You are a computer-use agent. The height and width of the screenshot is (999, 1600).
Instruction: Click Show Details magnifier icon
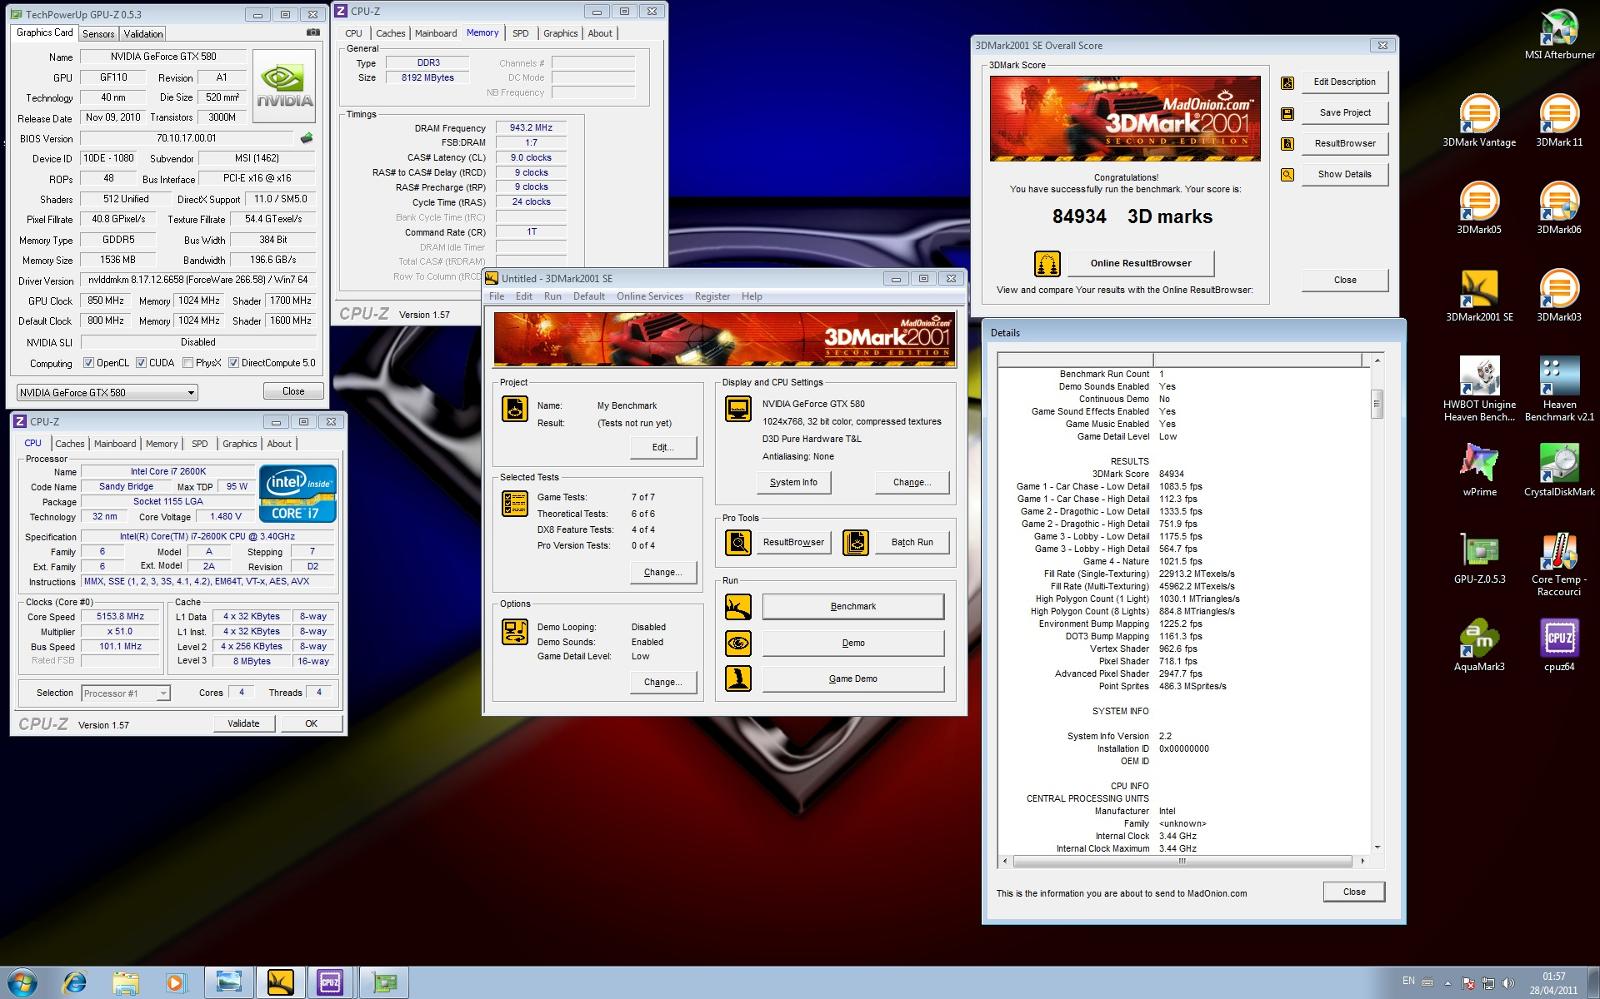(x=1287, y=174)
